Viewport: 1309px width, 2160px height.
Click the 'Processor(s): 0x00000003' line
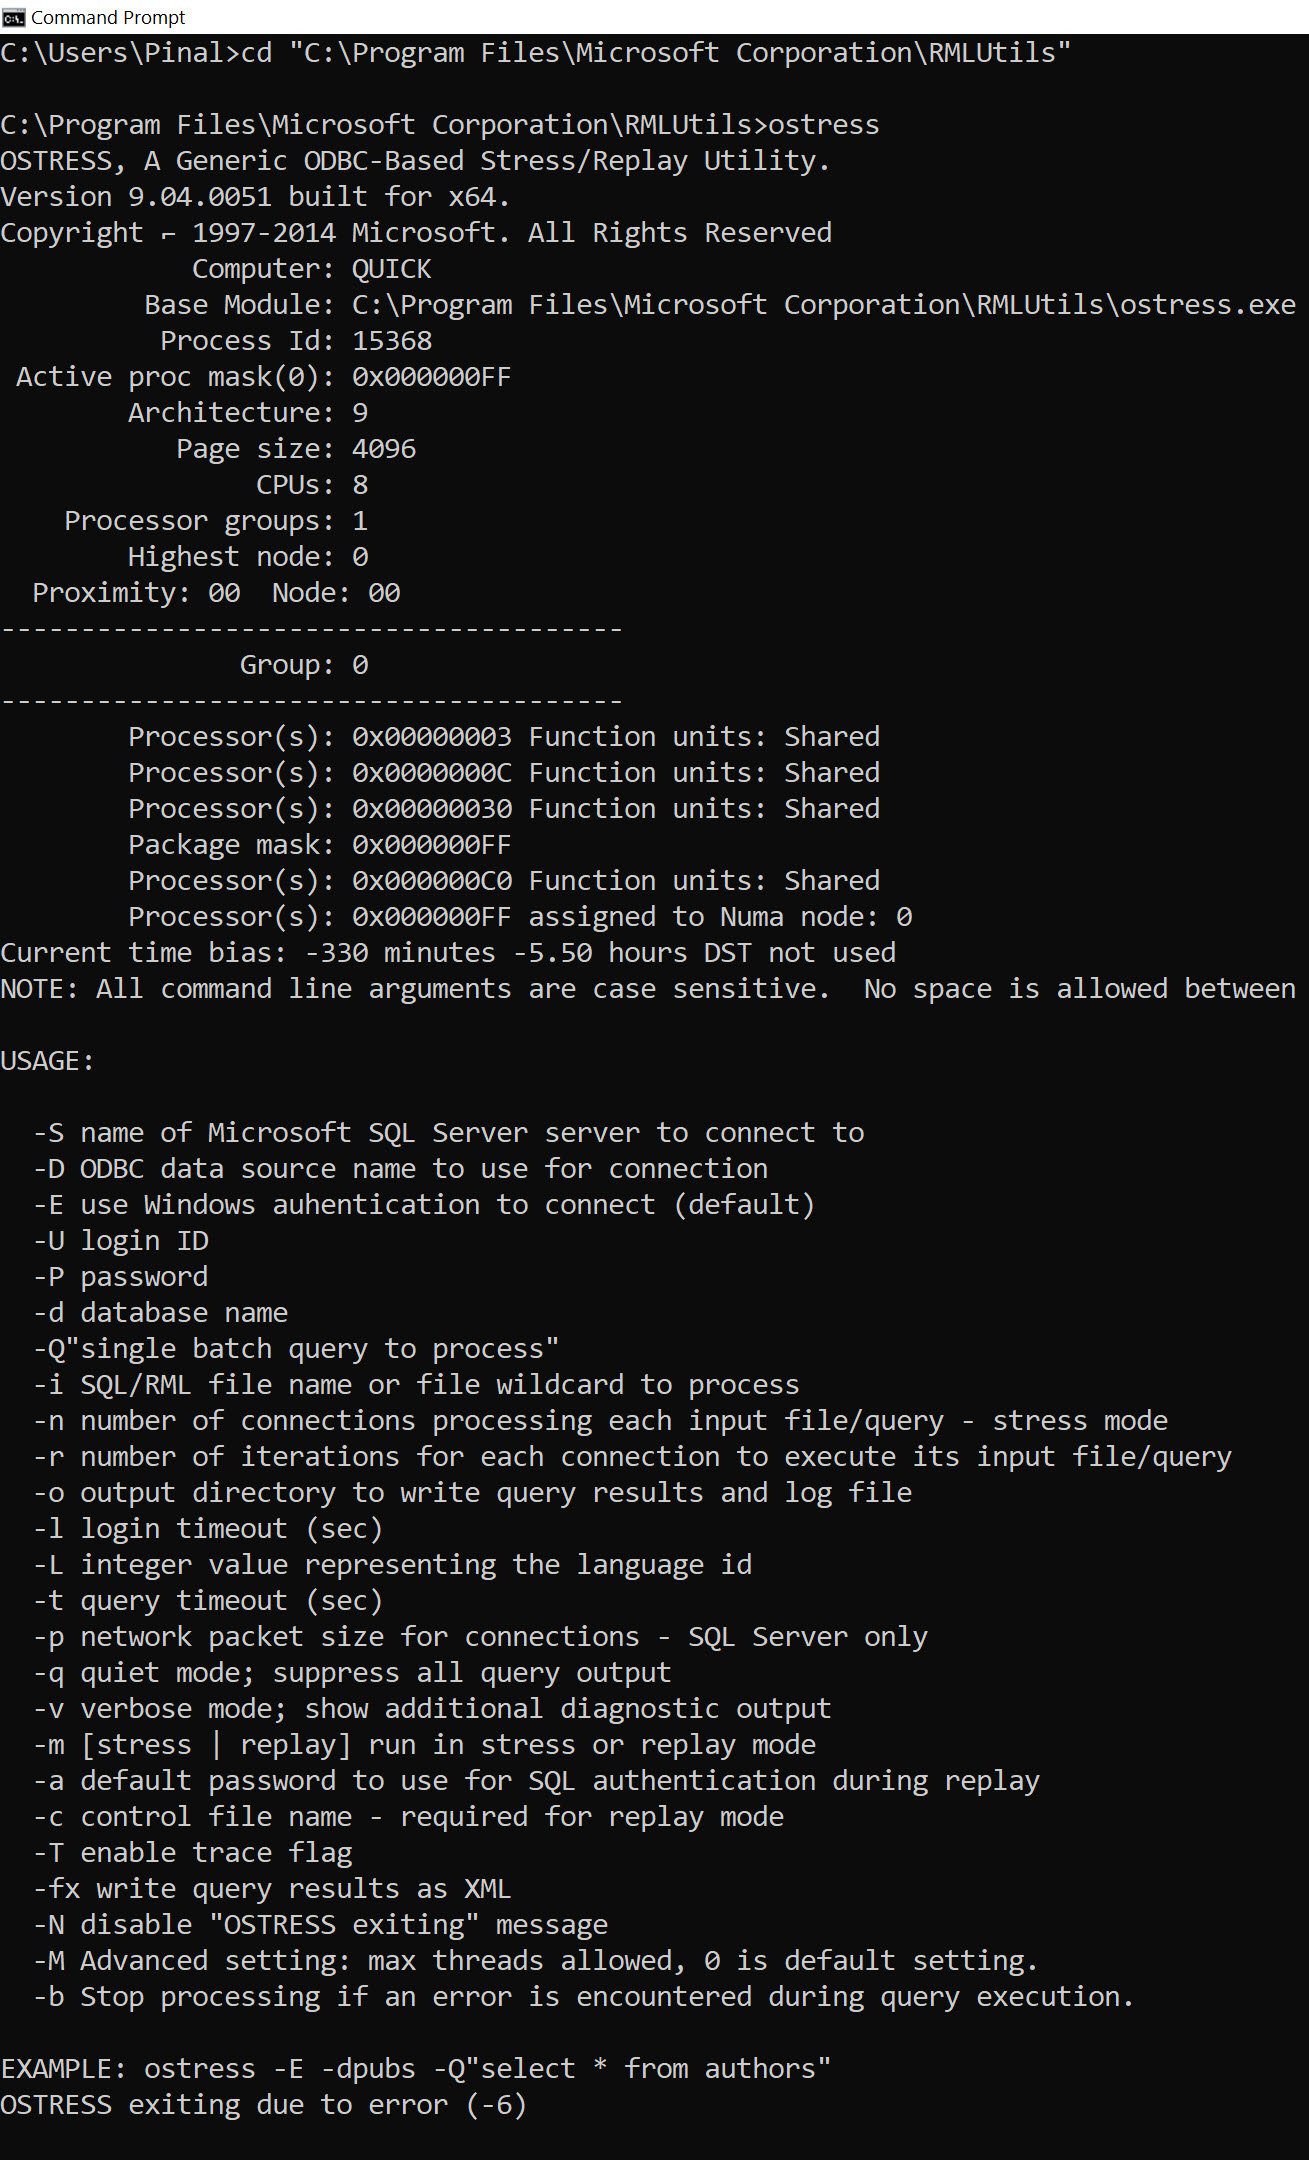504,737
